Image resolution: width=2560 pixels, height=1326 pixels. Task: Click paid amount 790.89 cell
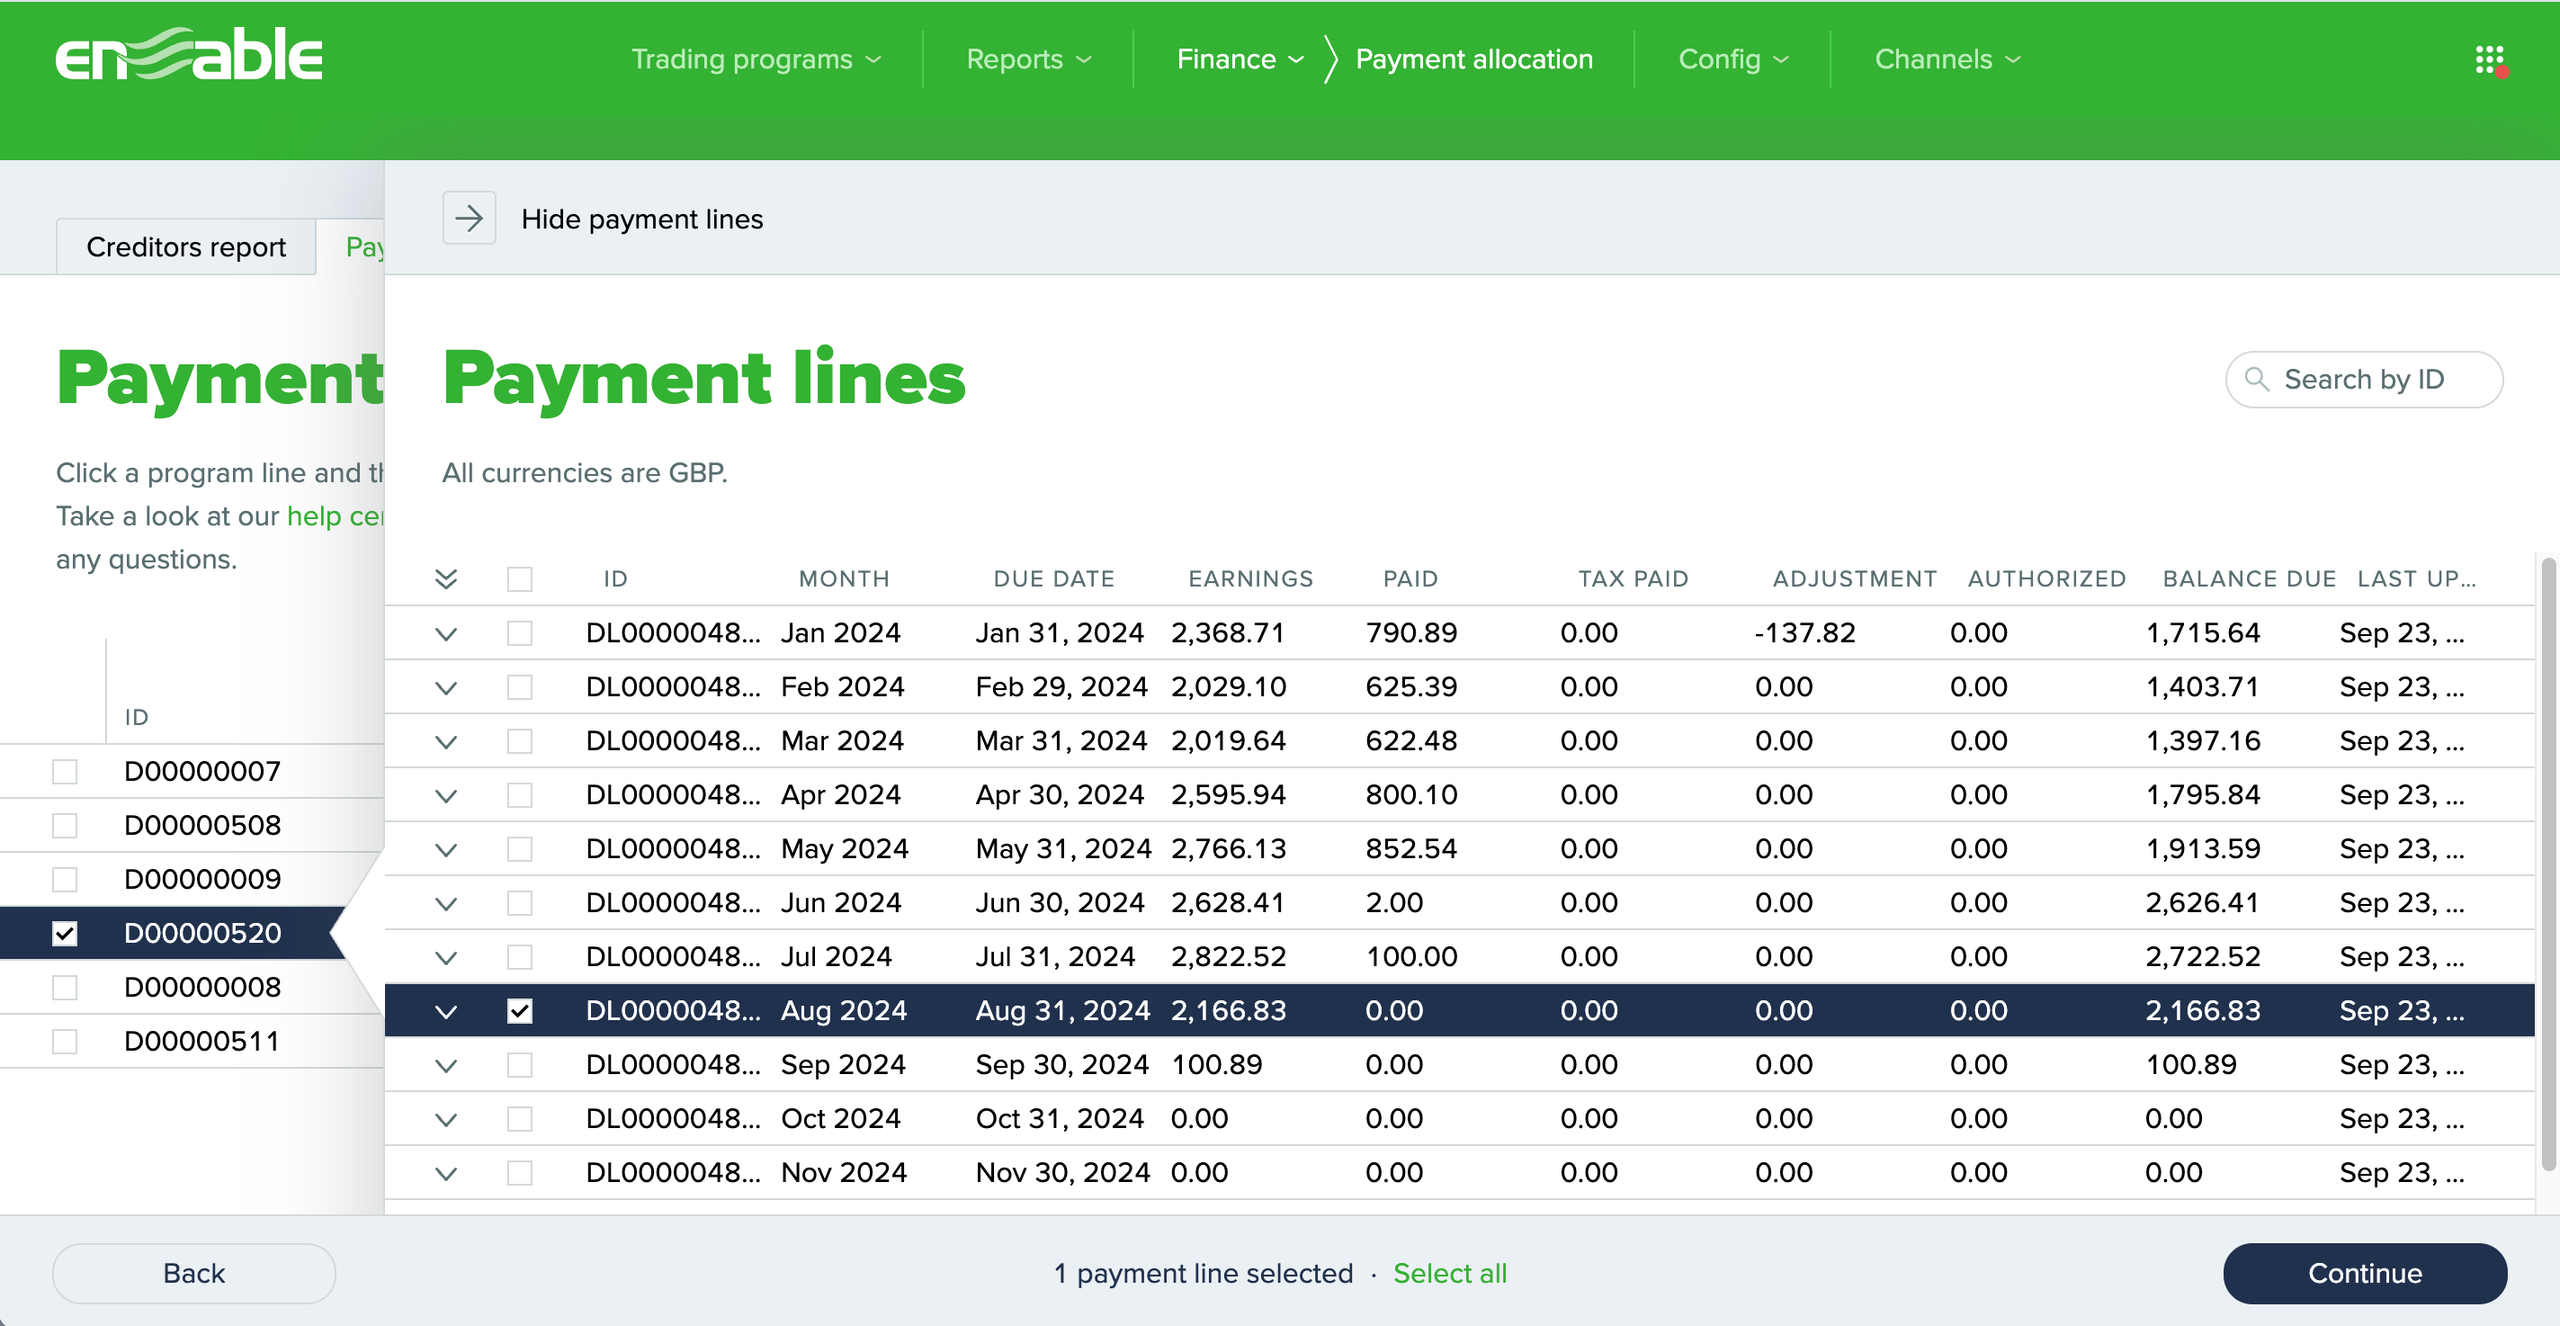[x=1412, y=633]
